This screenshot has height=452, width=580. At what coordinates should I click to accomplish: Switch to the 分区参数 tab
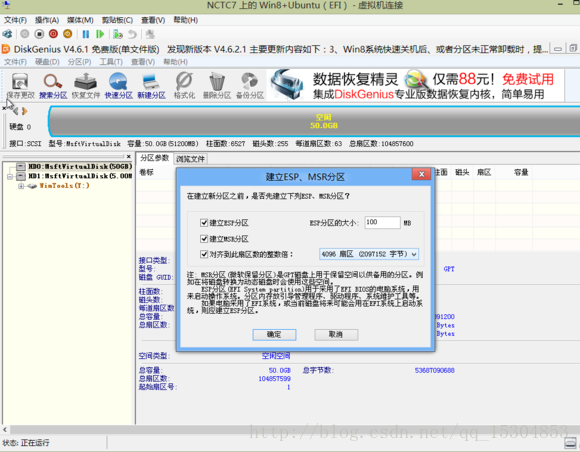(154, 158)
